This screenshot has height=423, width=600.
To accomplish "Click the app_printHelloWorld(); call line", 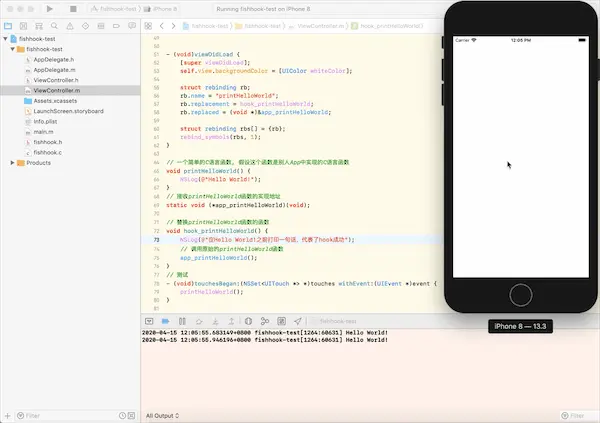I will (218, 258).
